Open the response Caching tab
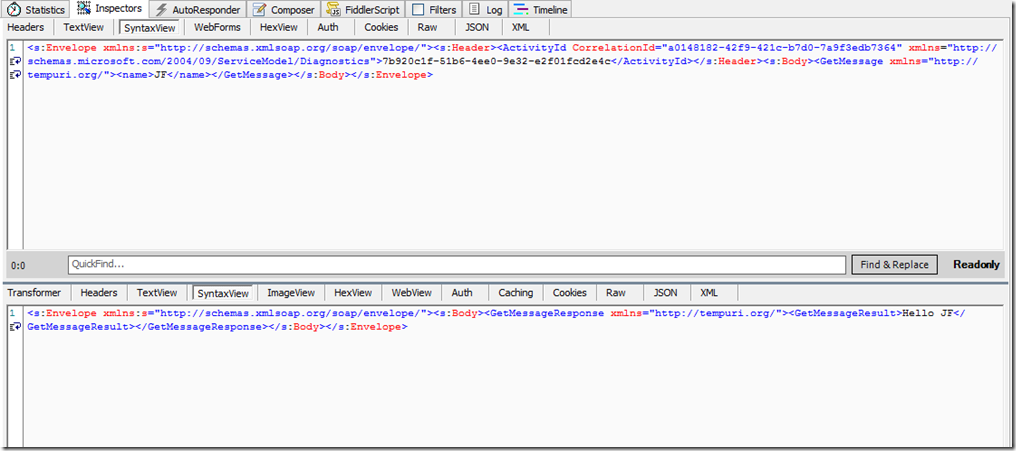 point(516,293)
